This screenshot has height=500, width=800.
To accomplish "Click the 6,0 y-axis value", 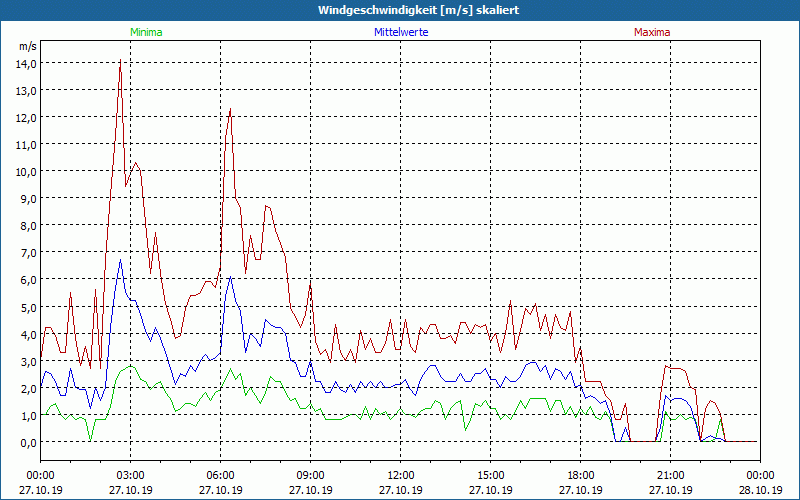I will tap(29, 280).
